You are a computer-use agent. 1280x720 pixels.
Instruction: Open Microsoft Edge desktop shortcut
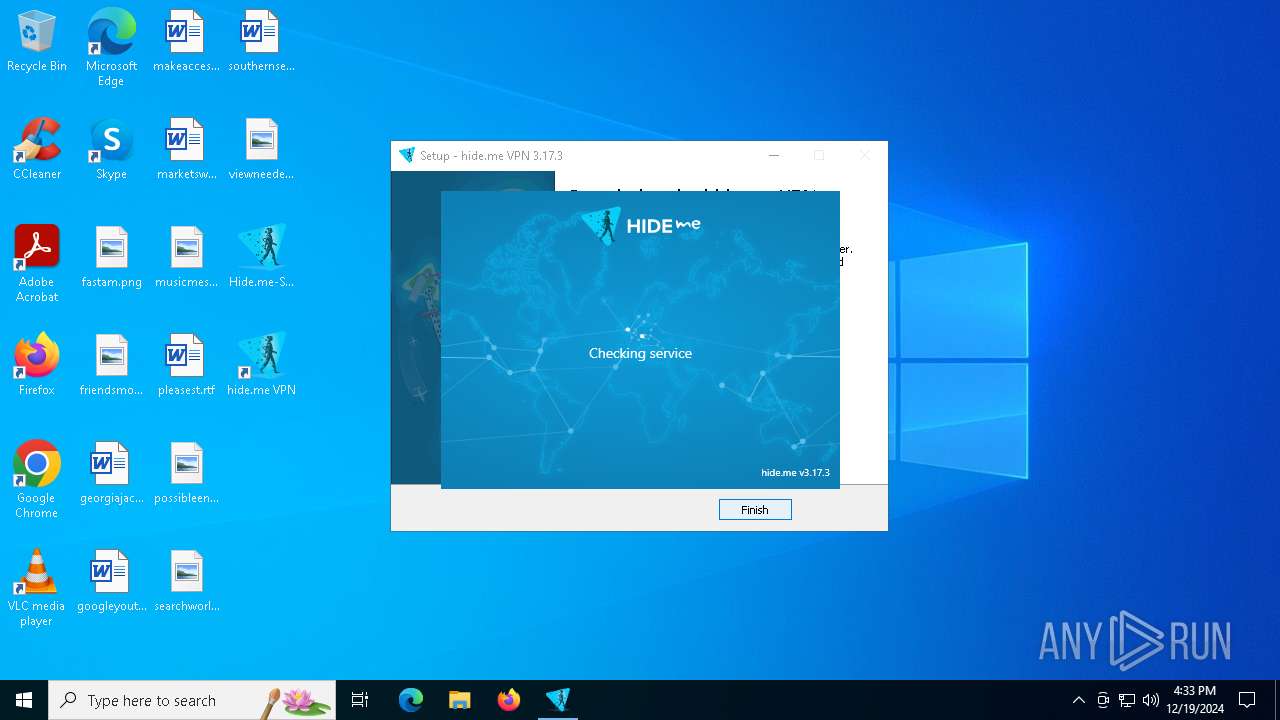click(x=111, y=48)
